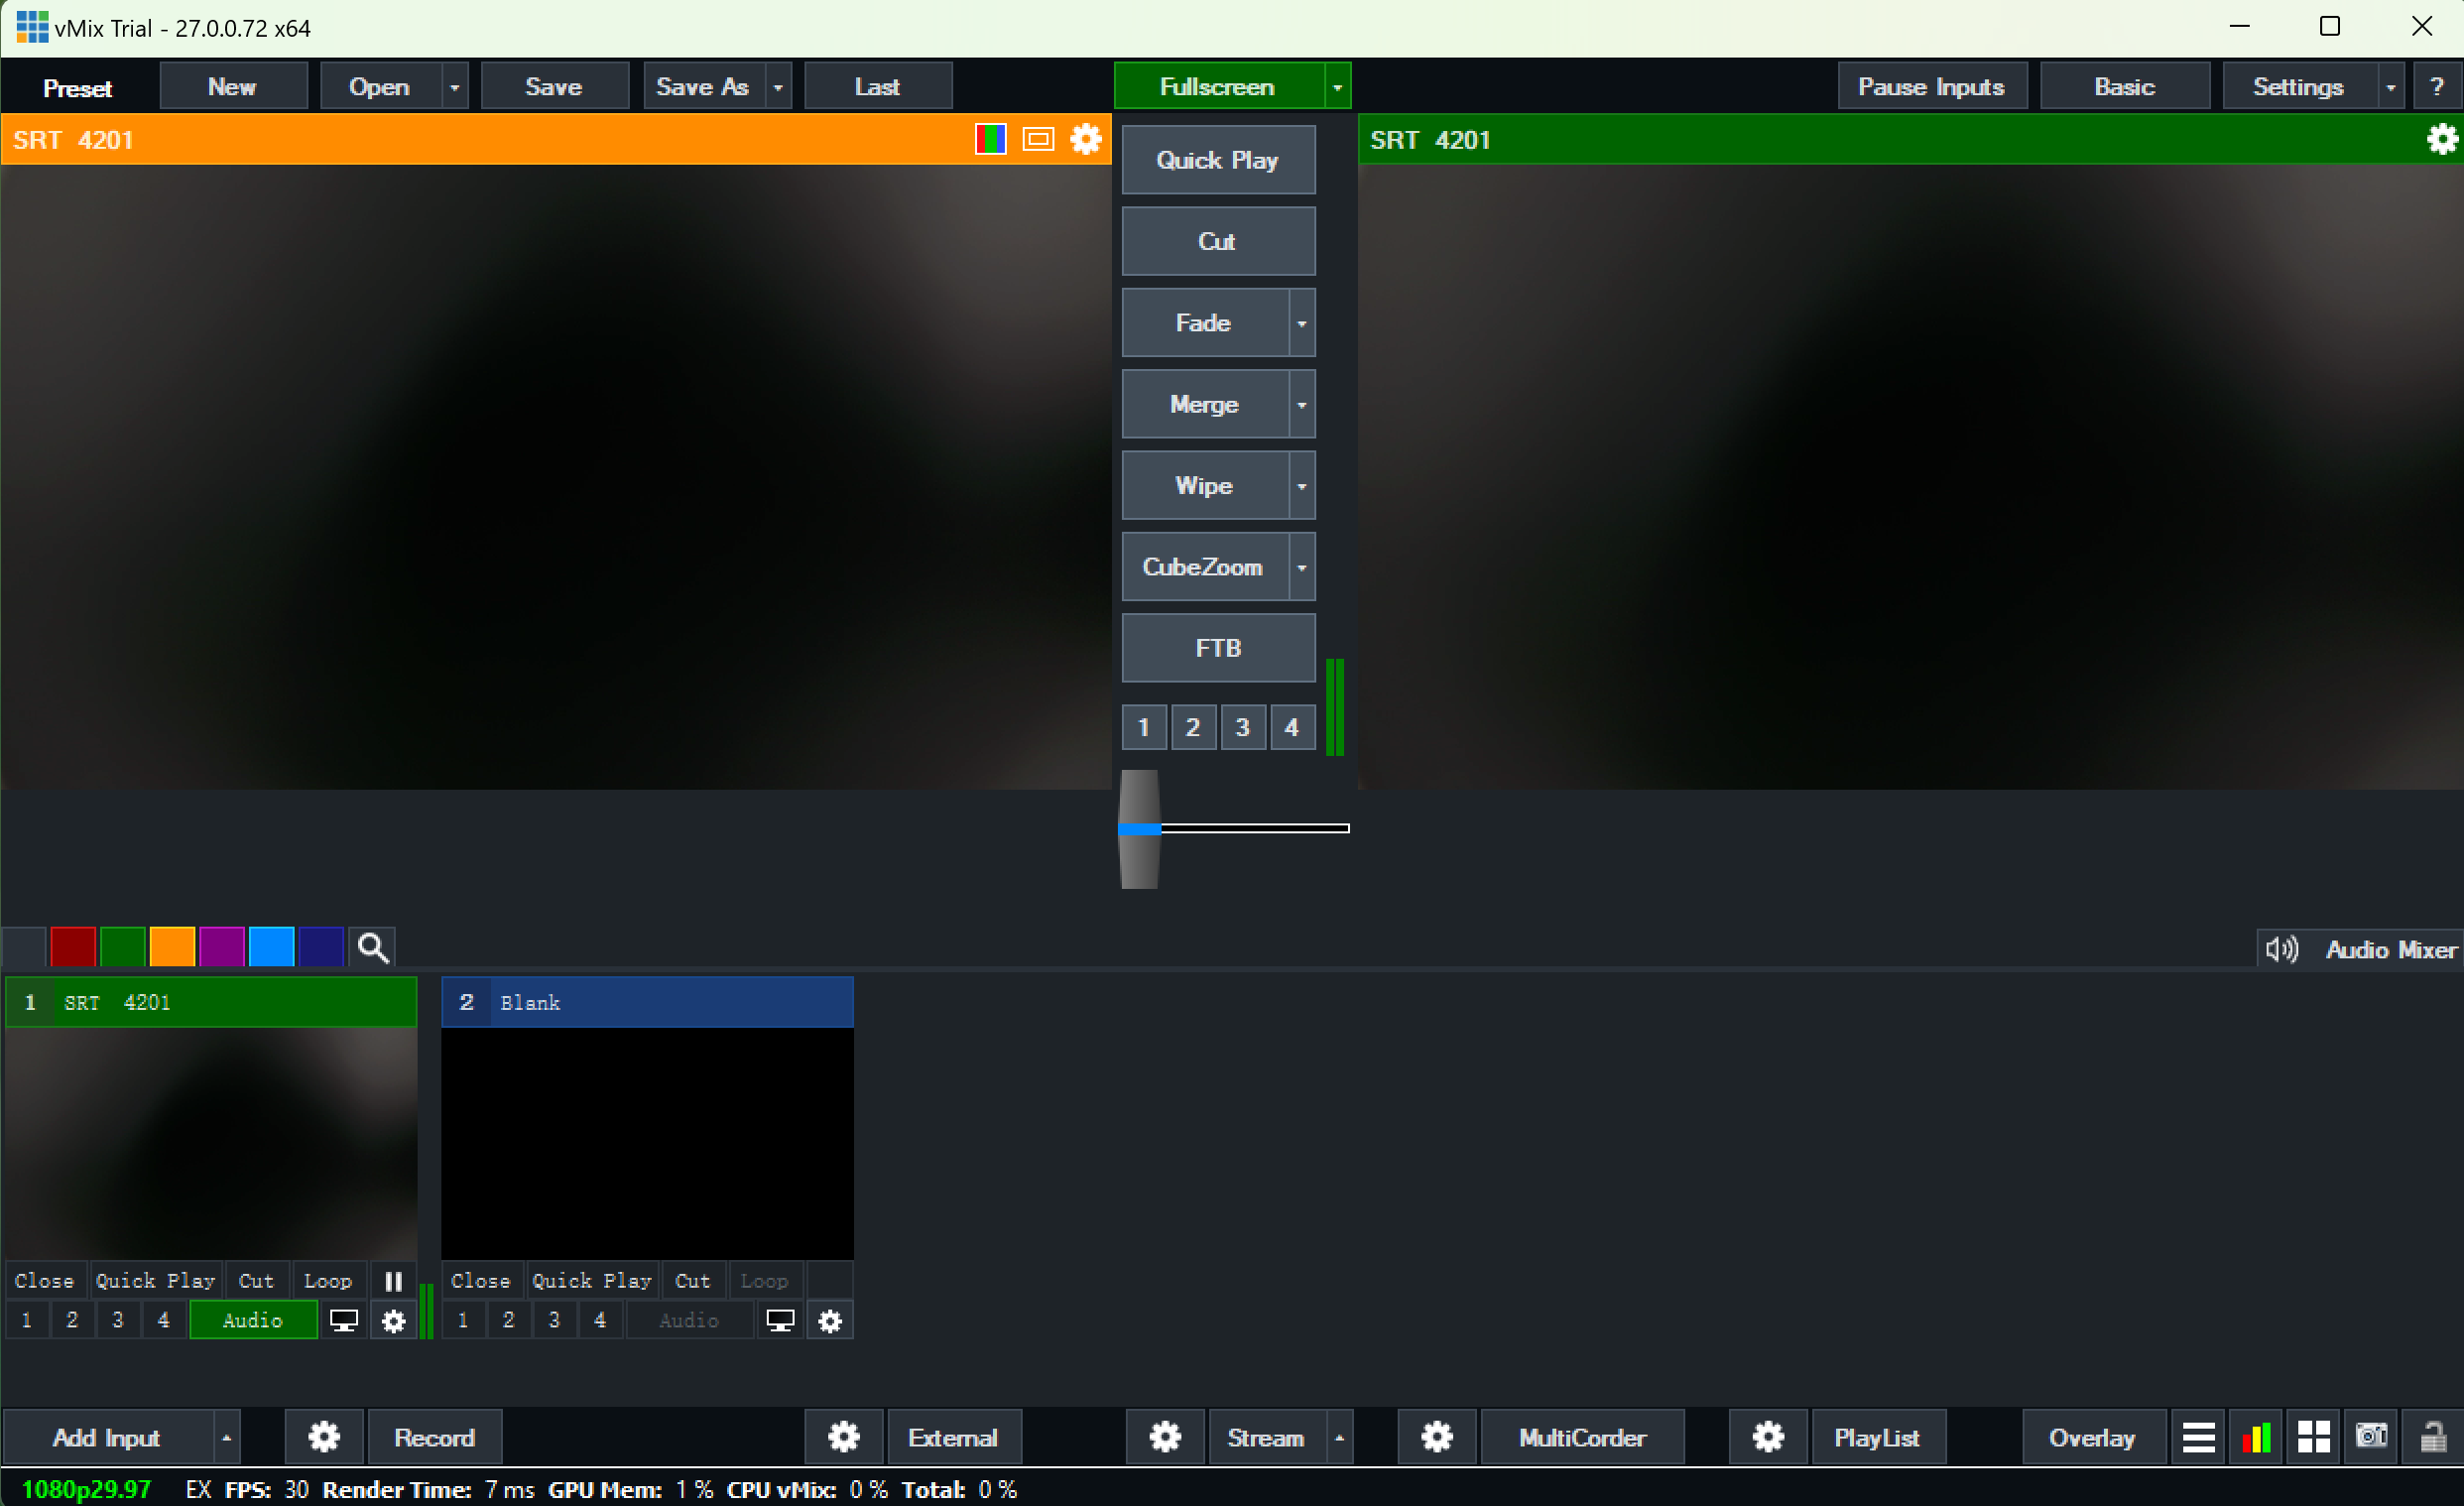This screenshot has height=1506, width=2464.
Task: Switch input grid layout icon
Action: (x=2313, y=1437)
